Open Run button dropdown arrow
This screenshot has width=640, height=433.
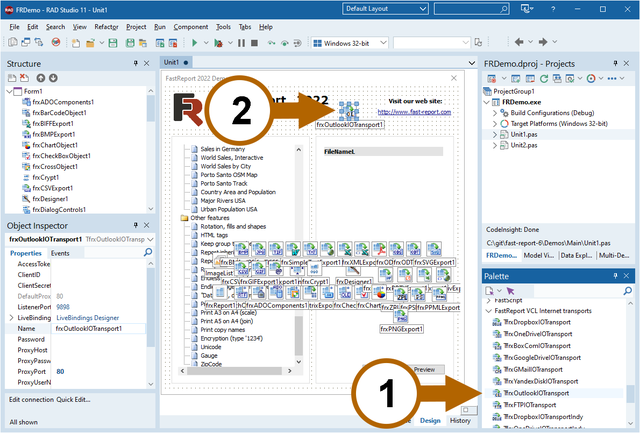click(206, 42)
